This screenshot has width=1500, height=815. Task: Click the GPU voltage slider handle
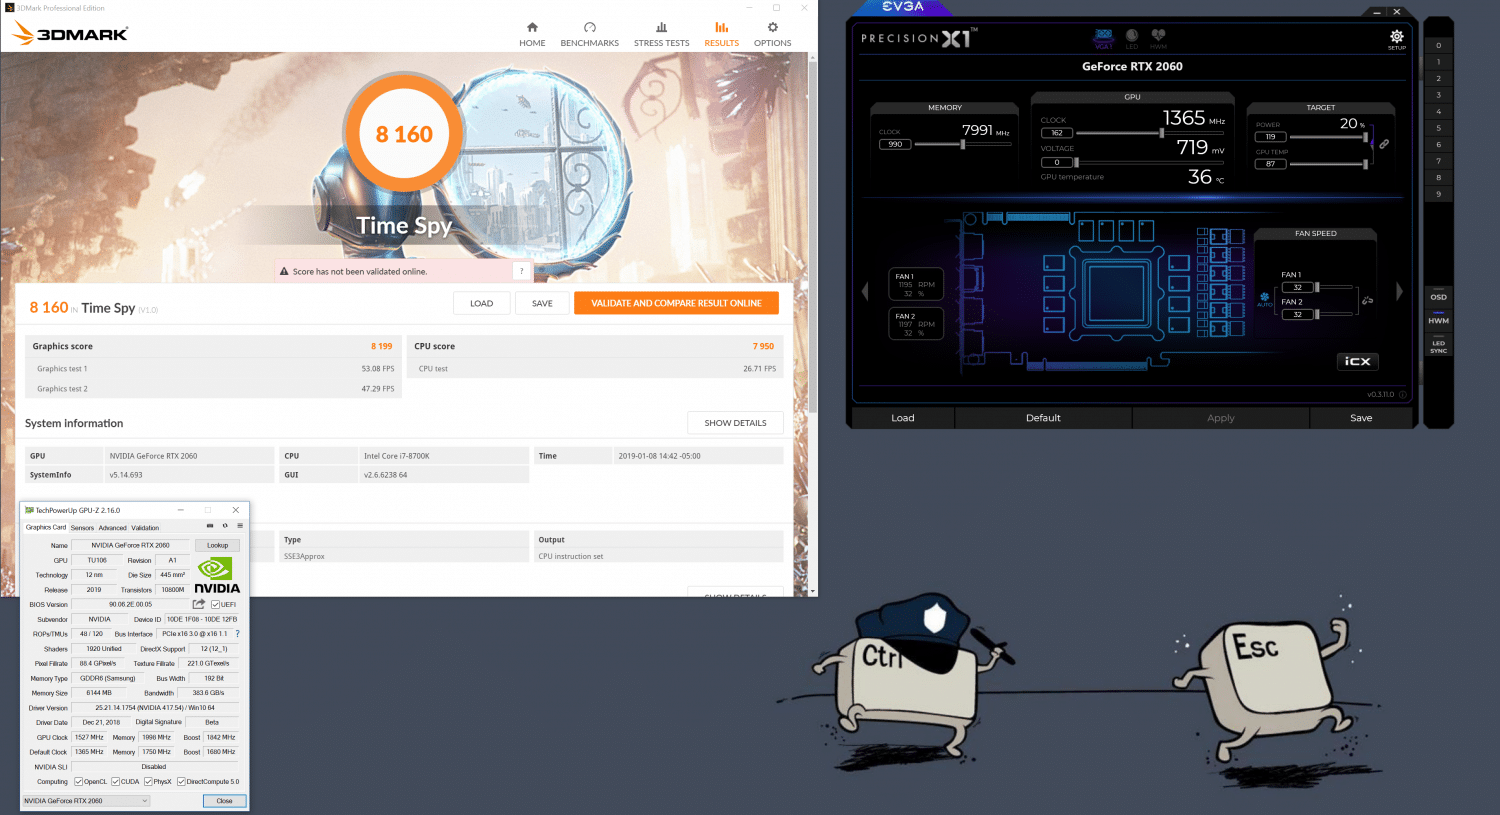tap(1076, 162)
